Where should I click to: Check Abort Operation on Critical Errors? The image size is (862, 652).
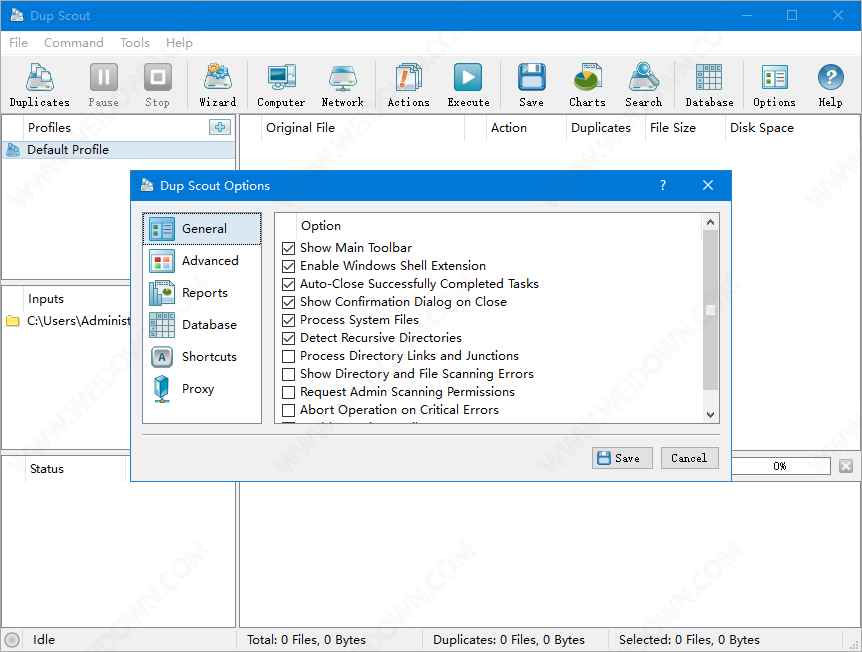click(289, 410)
